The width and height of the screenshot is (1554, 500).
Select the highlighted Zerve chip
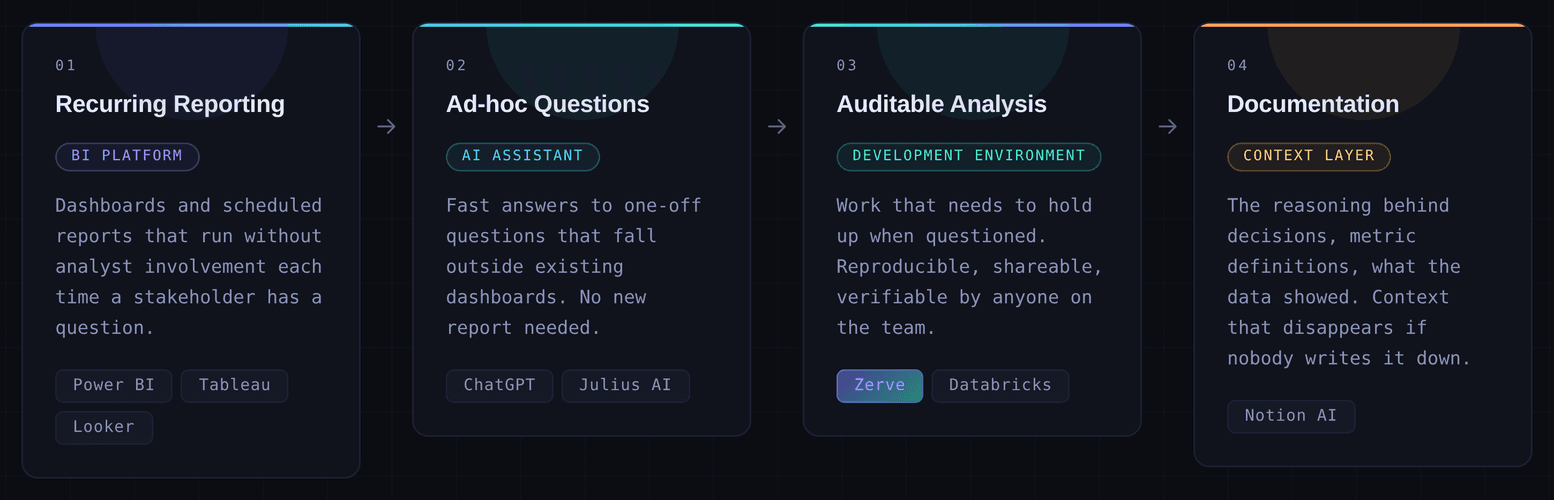pyautogui.click(x=880, y=386)
